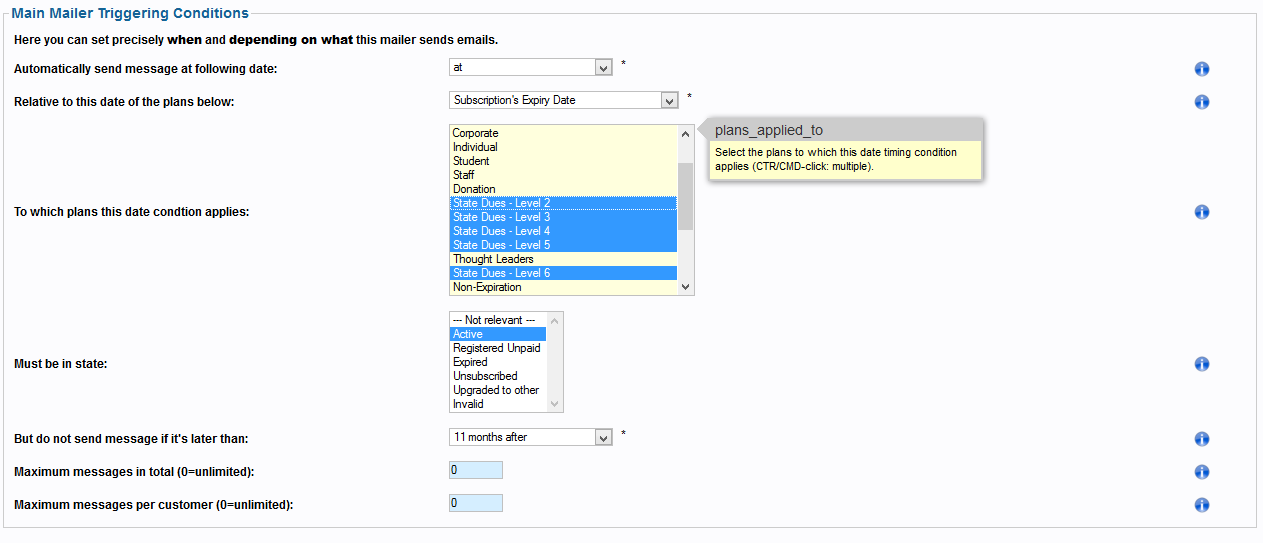Select 'State Dues - Level 6' plan
The width and height of the screenshot is (1263, 543).
(x=563, y=273)
